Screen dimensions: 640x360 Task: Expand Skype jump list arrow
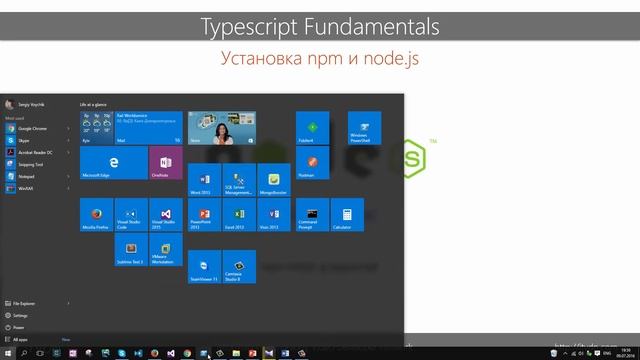(69, 140)
